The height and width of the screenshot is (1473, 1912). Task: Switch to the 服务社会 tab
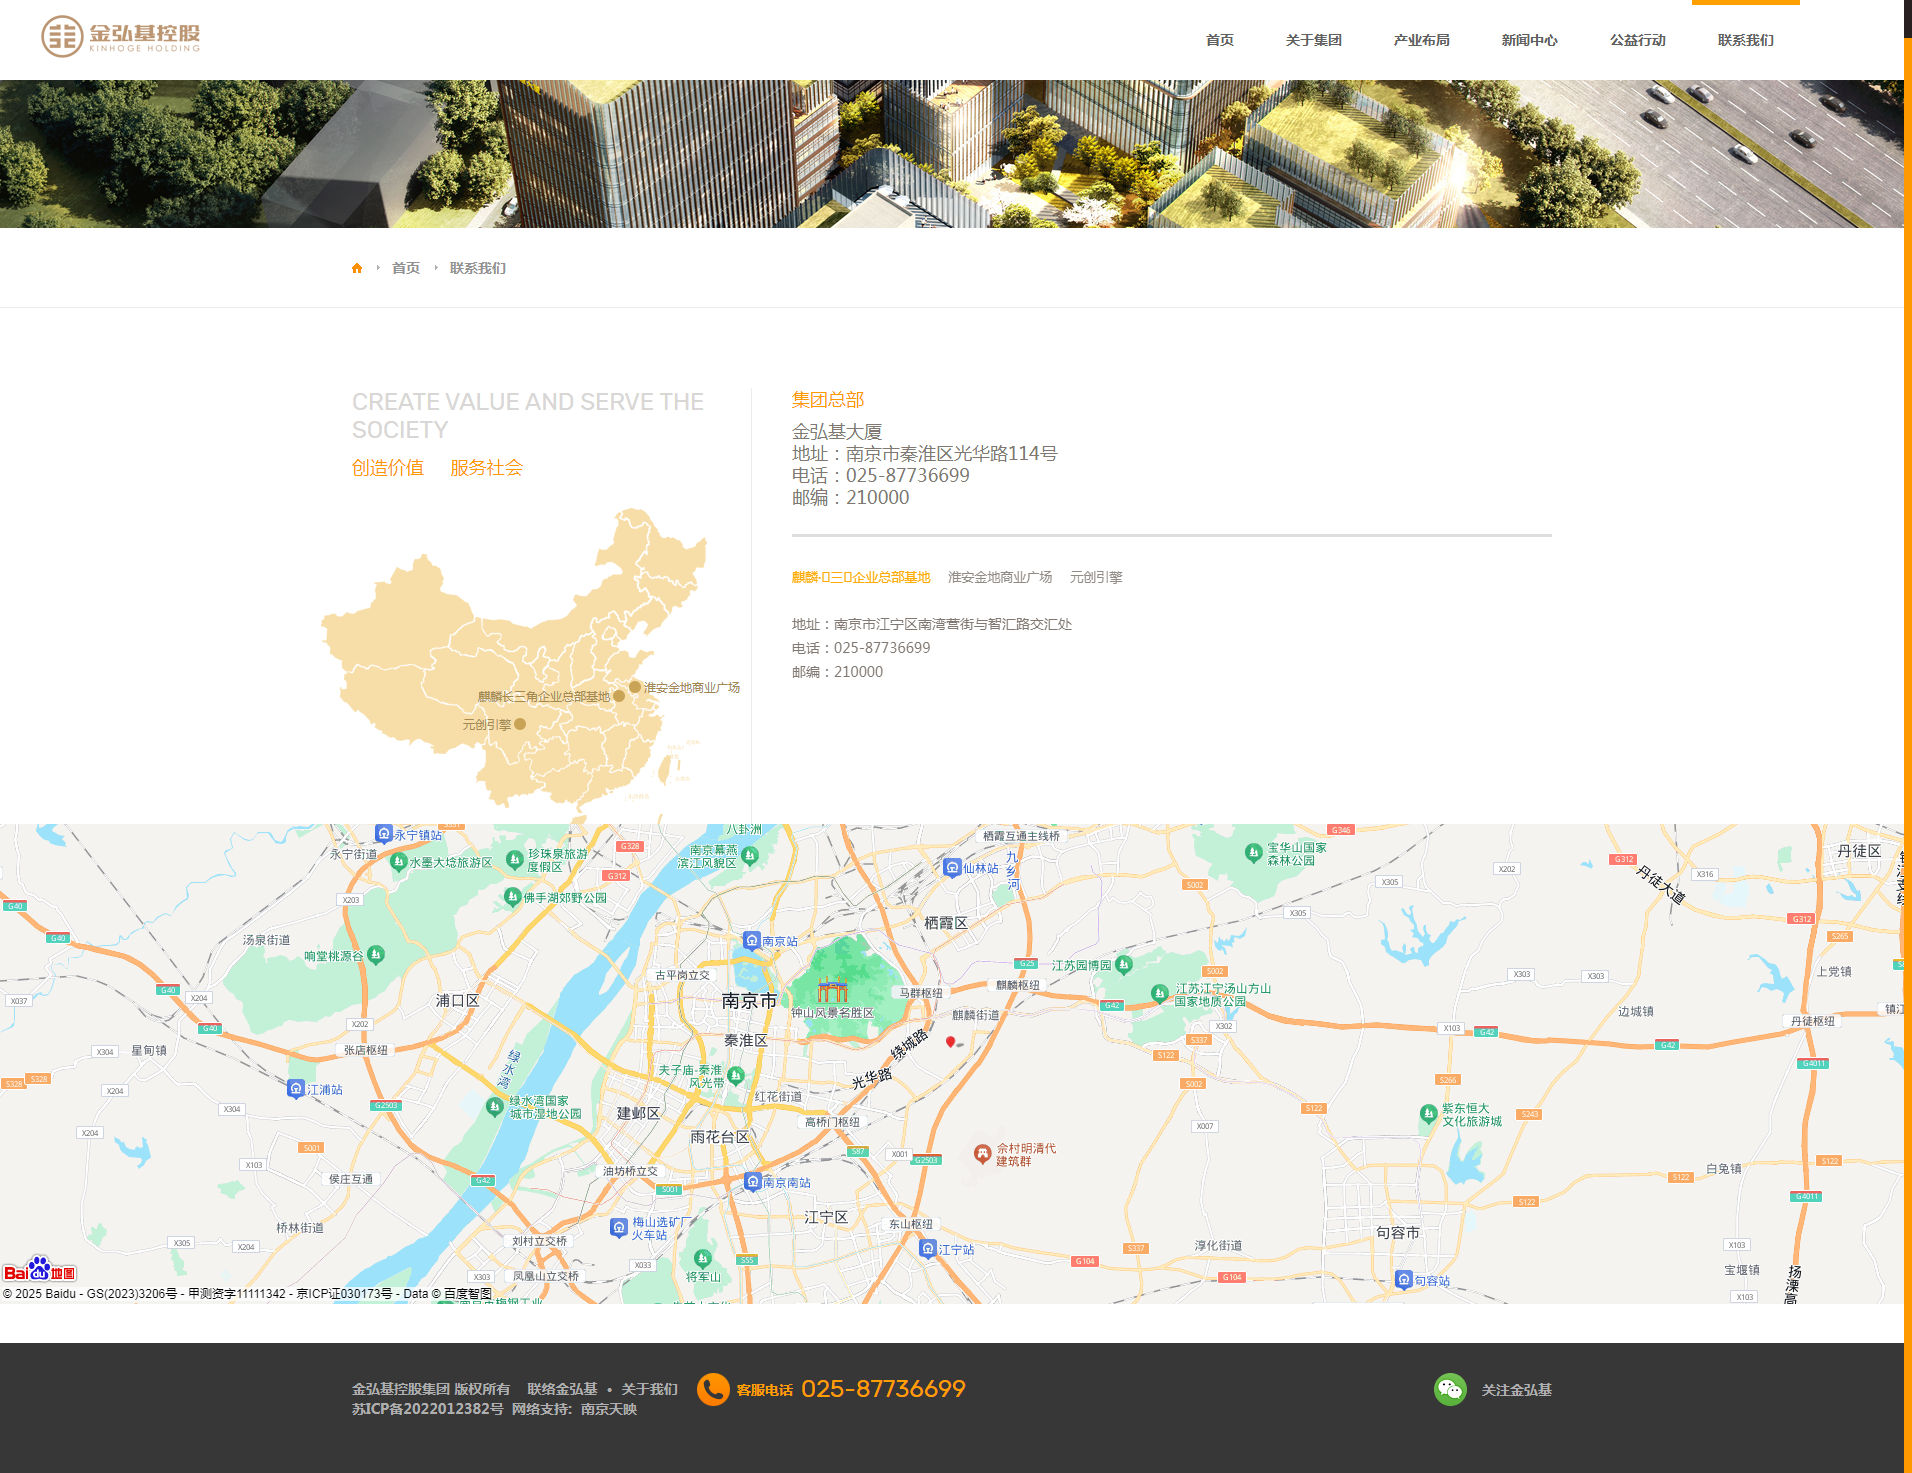click(486, 467)
